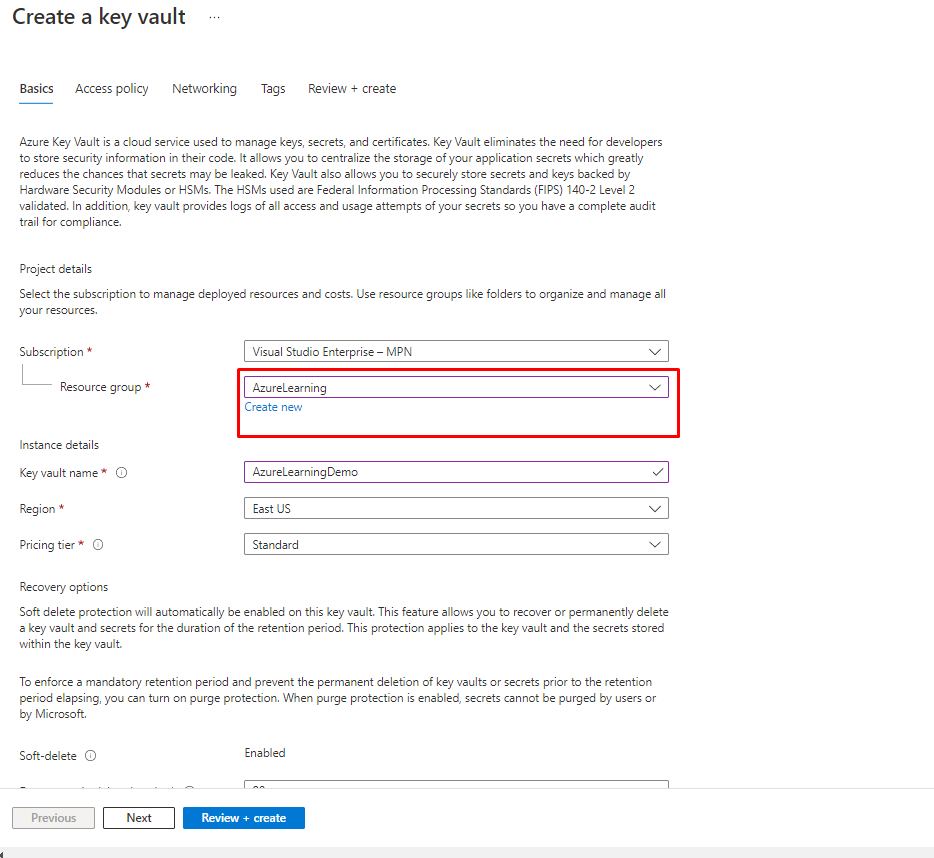Click the "Key vault name" field label

(58, 473)
